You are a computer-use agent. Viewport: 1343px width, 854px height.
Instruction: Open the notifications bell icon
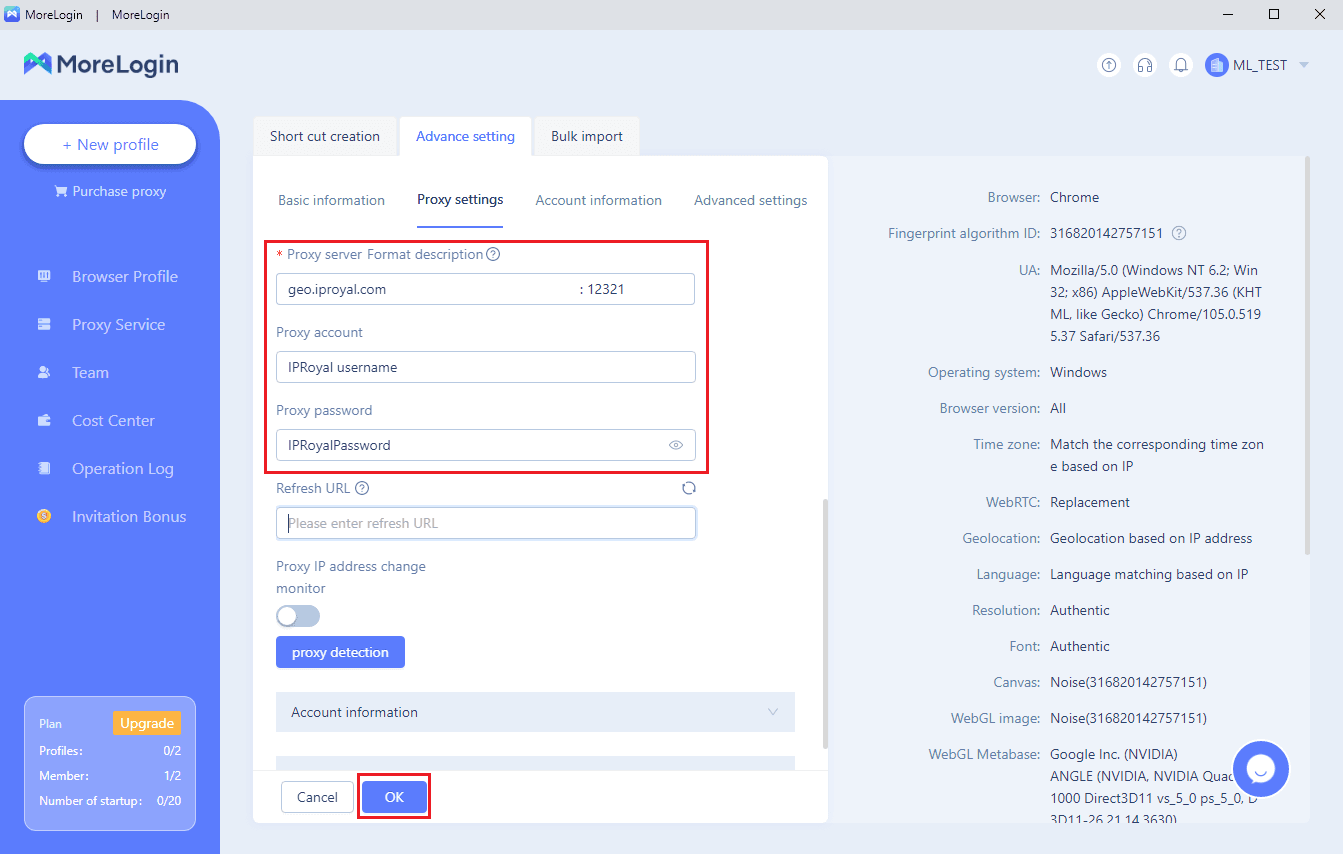(x=1181, y=65)
